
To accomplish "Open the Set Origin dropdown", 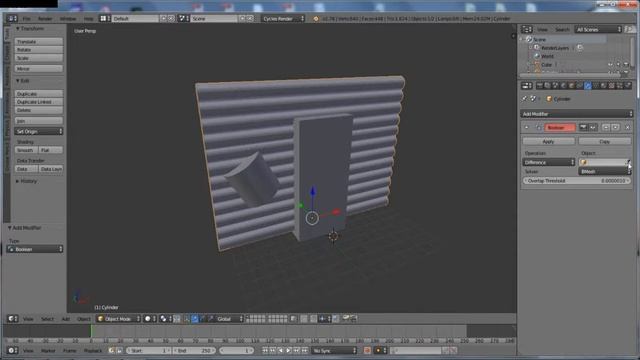I will (x=39, y=131).
